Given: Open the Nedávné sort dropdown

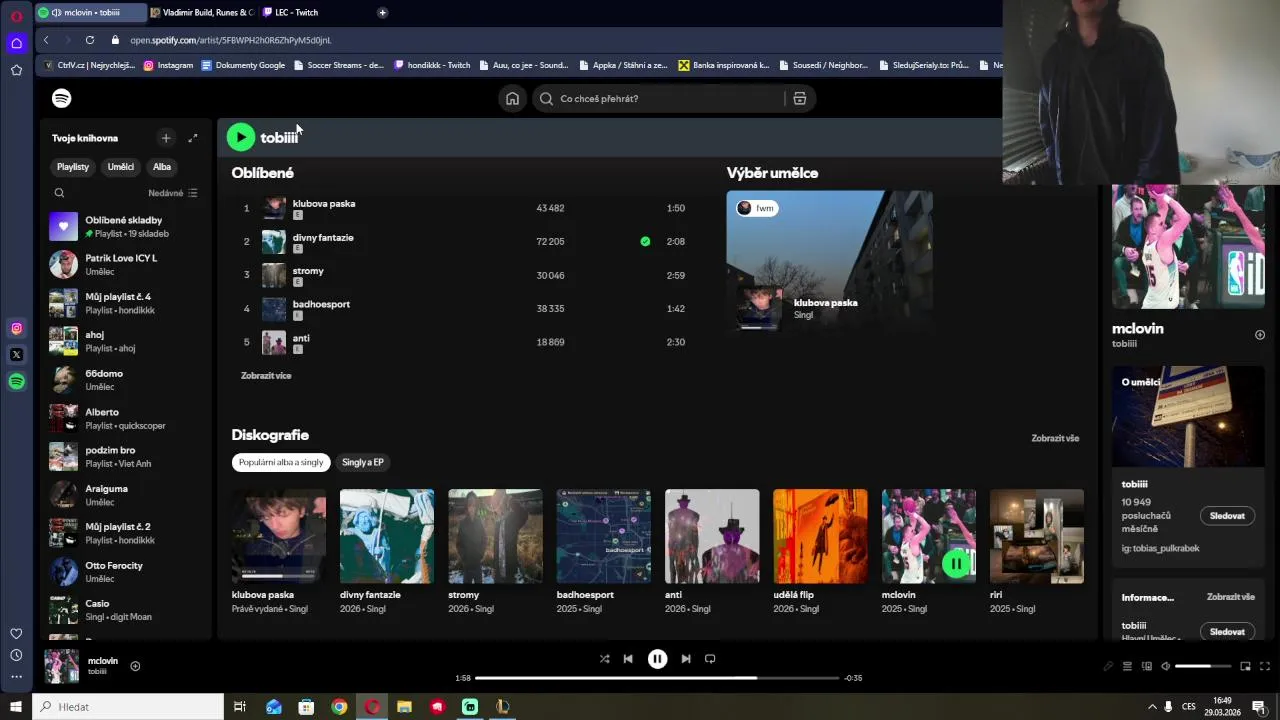Looking at the screenshot, I should pyautogui.click(x=173, y=193).
